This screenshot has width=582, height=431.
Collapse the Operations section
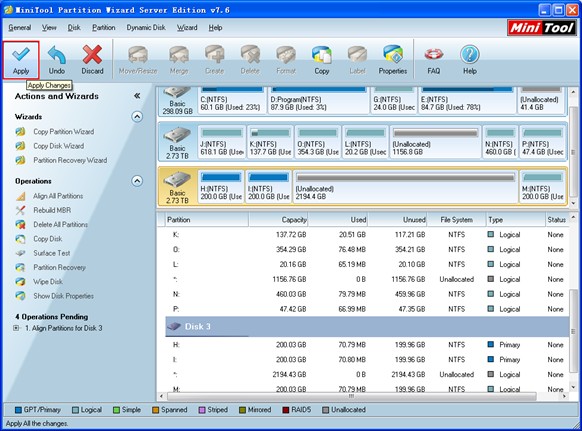click(137, 181)
